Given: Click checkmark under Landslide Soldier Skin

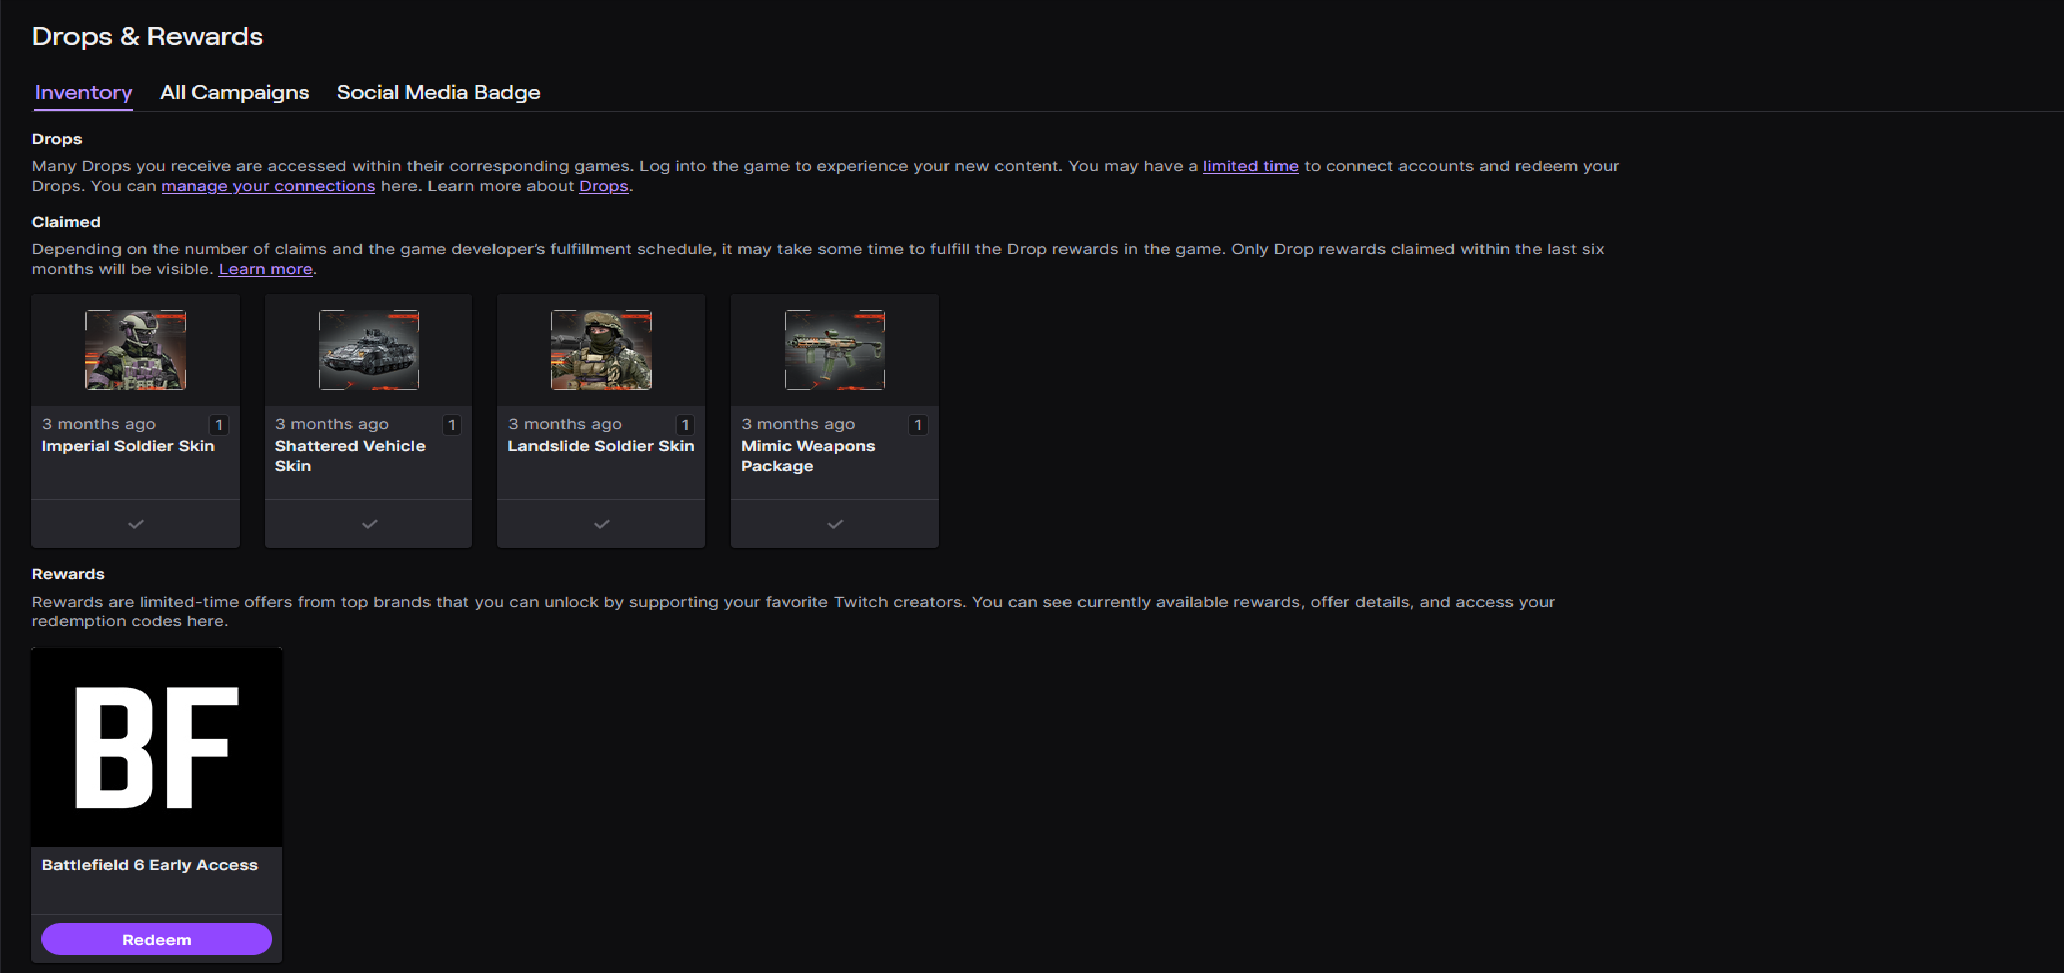Looking at the screenshot, I should [602, 524].
